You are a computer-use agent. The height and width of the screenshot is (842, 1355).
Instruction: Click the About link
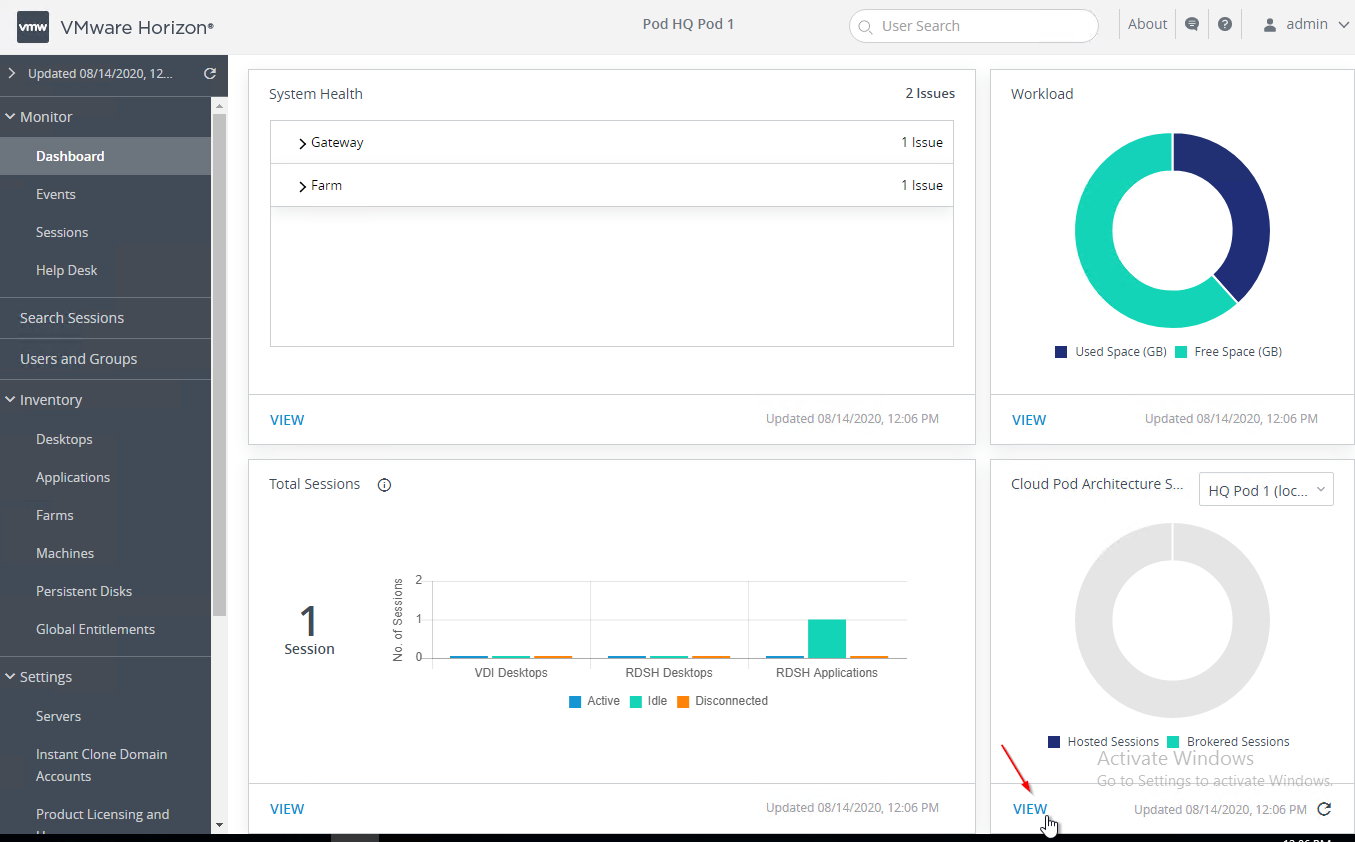click(1147, 25)
